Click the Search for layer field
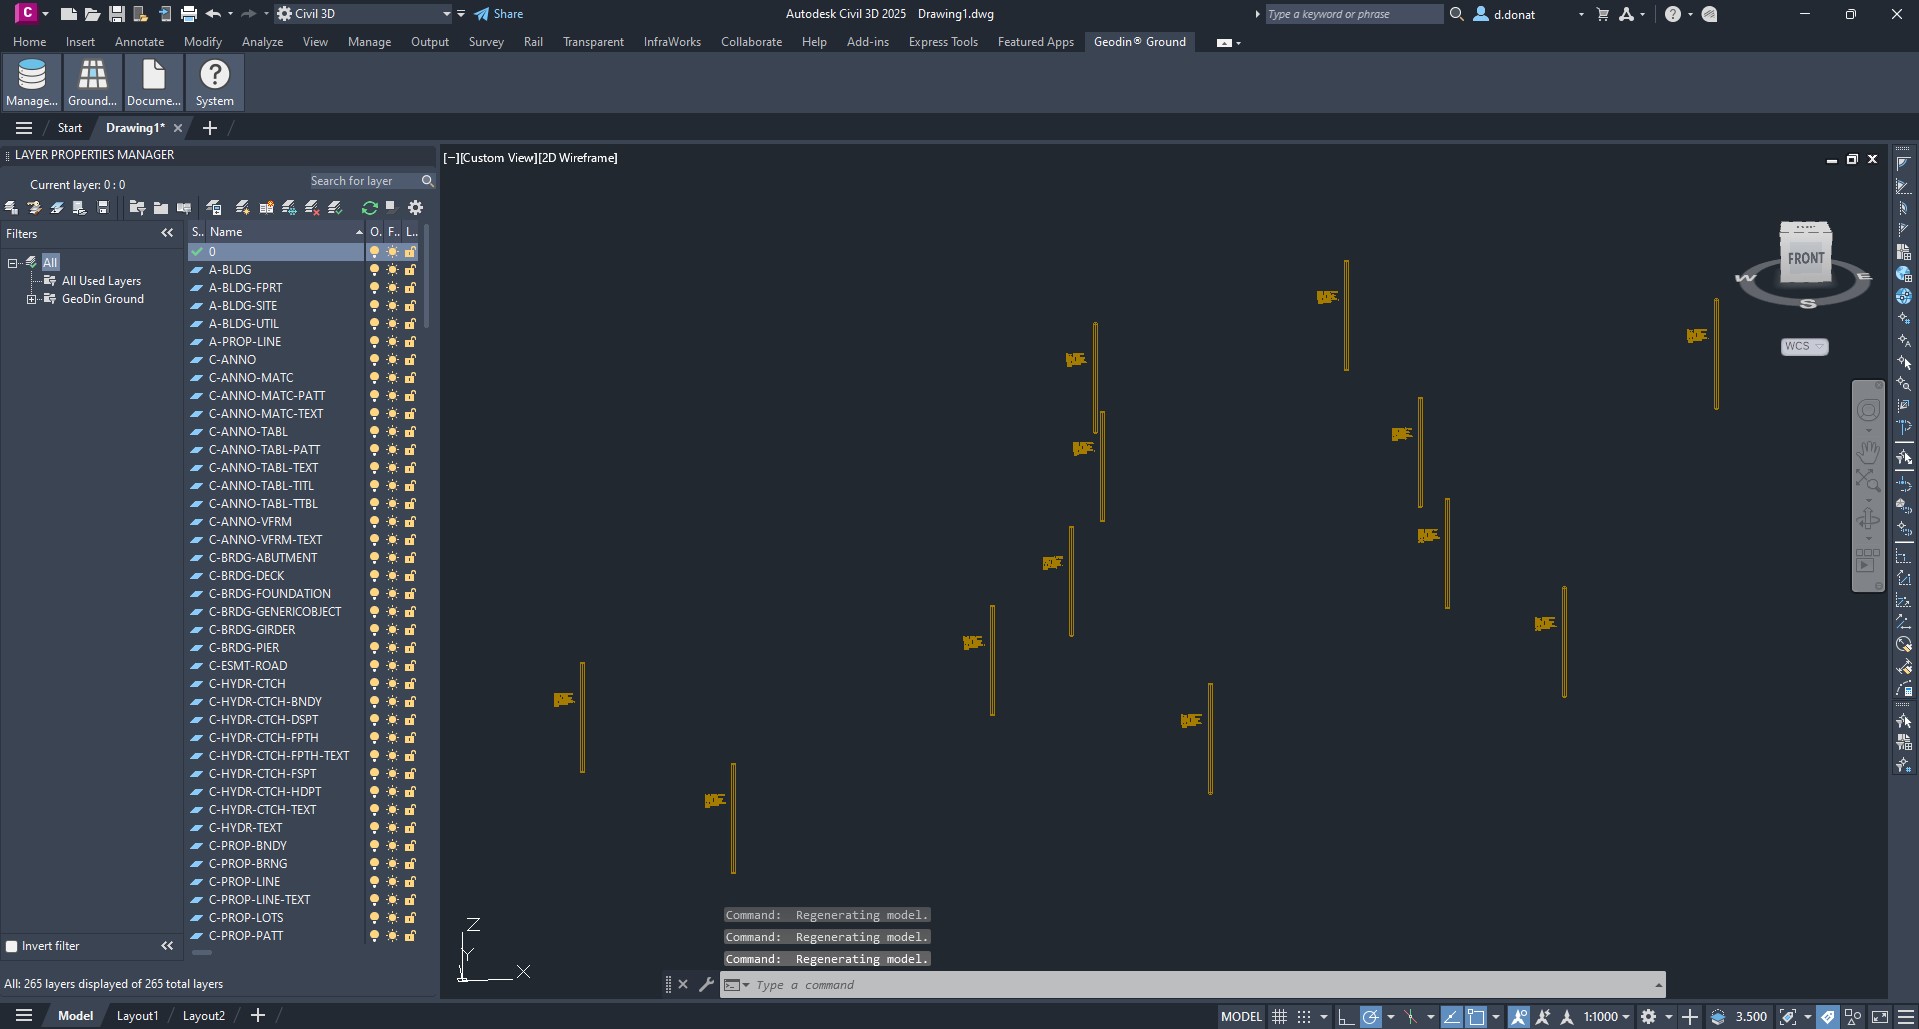Image resolution: width=1919 pixels, height=1029 pixels. (362, 181)
